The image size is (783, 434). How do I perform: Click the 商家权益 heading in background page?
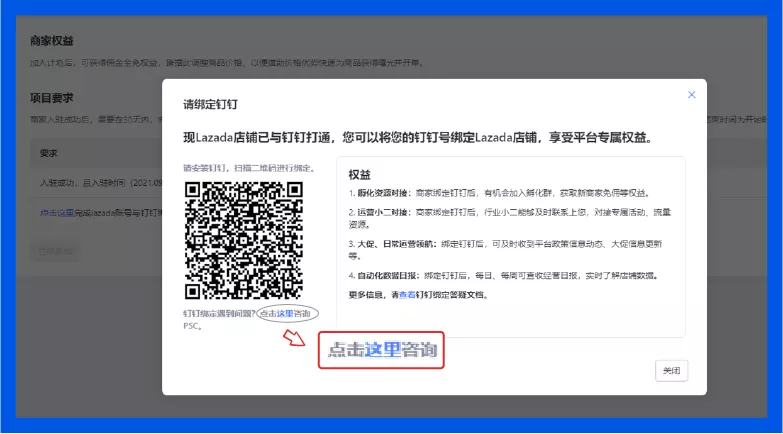point(51,41)
